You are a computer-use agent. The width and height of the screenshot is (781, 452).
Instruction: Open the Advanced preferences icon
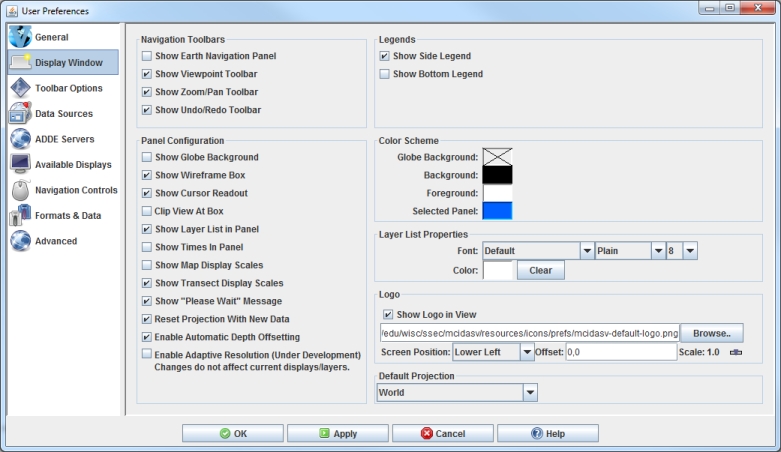coord(20,241)
